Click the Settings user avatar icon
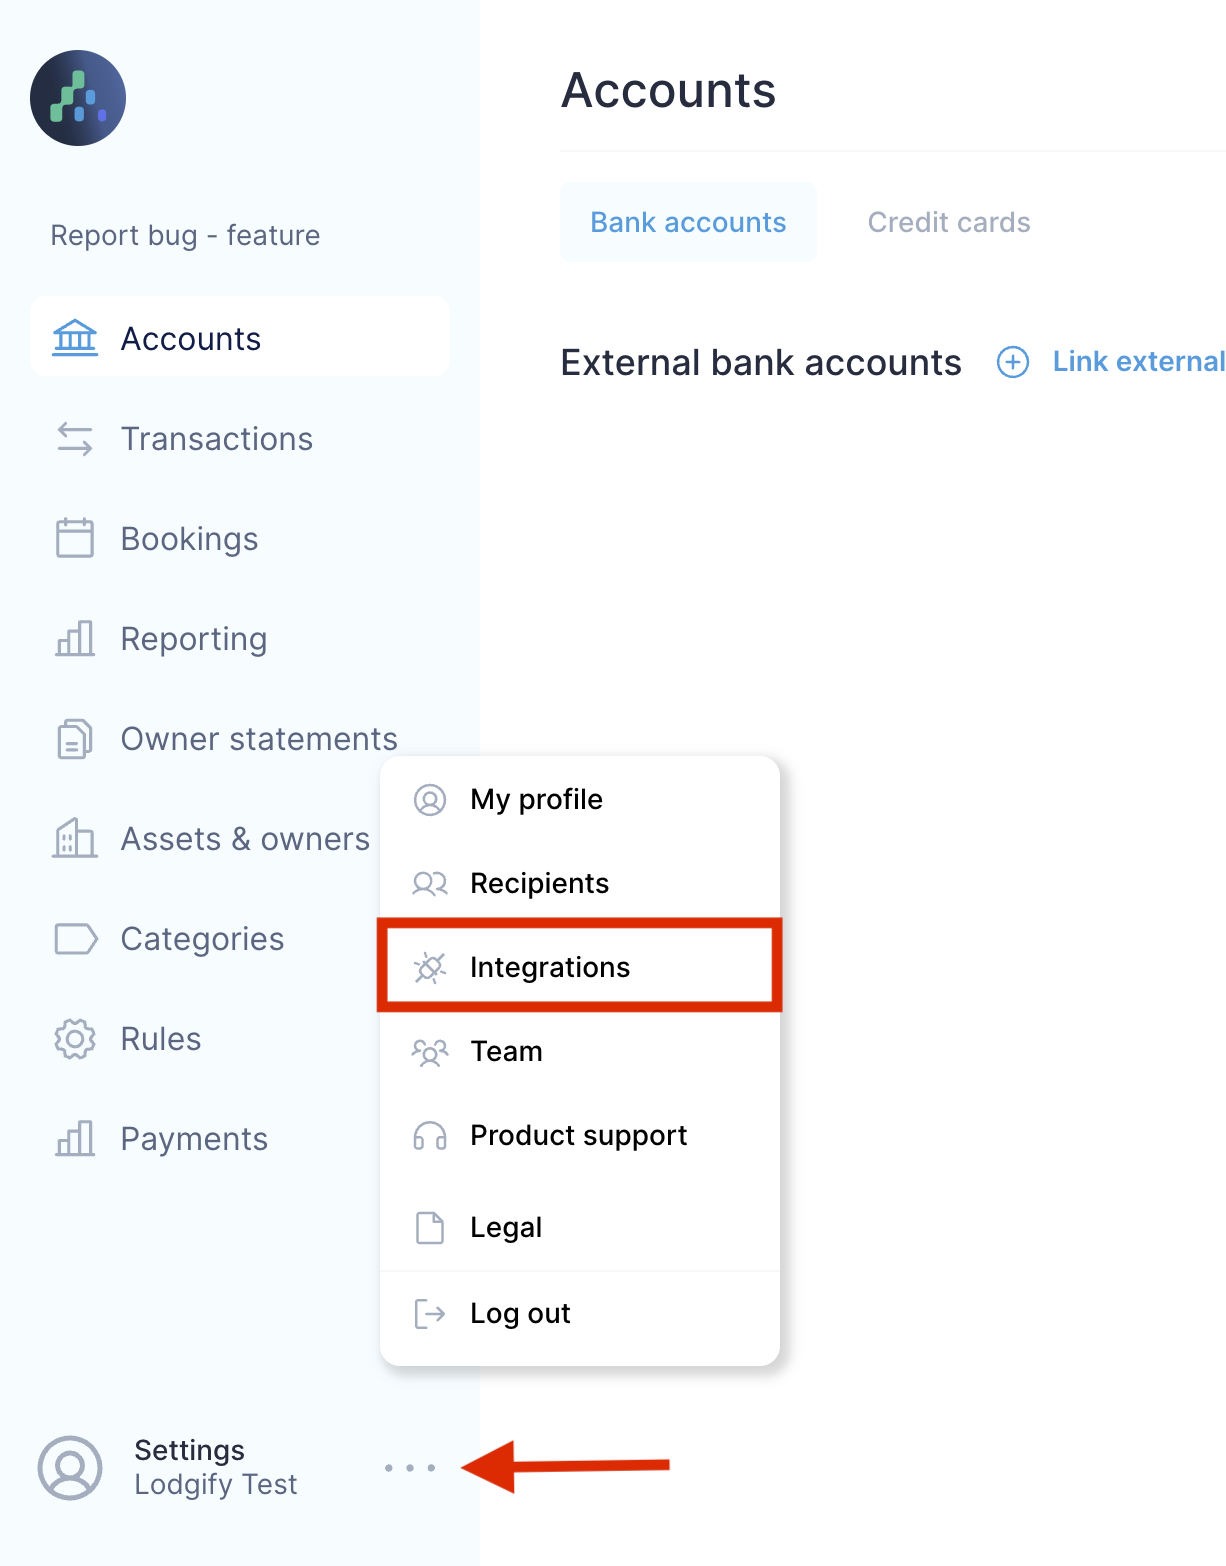1226x1566 pixels. (x=70, y=1468)
